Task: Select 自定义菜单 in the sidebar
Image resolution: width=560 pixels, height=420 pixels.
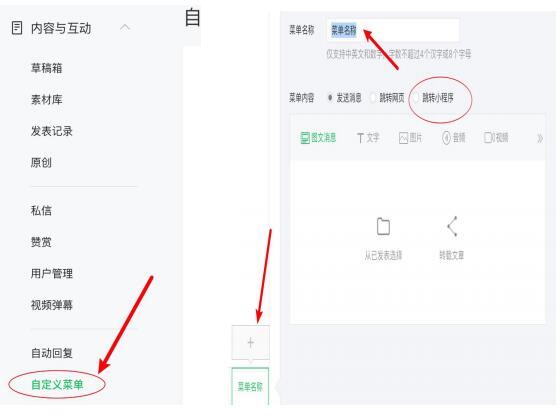Action: click(57, 384)
